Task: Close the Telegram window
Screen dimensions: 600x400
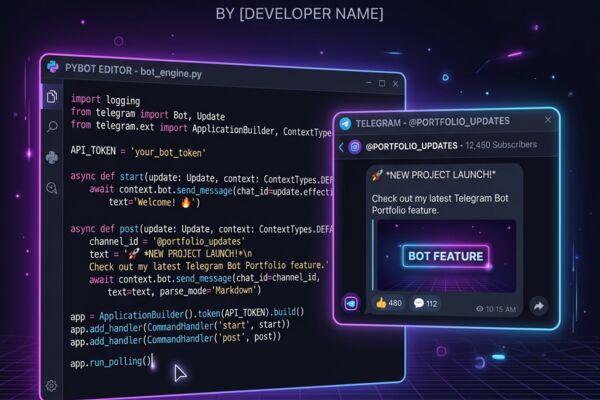Action: pos(548,120)
